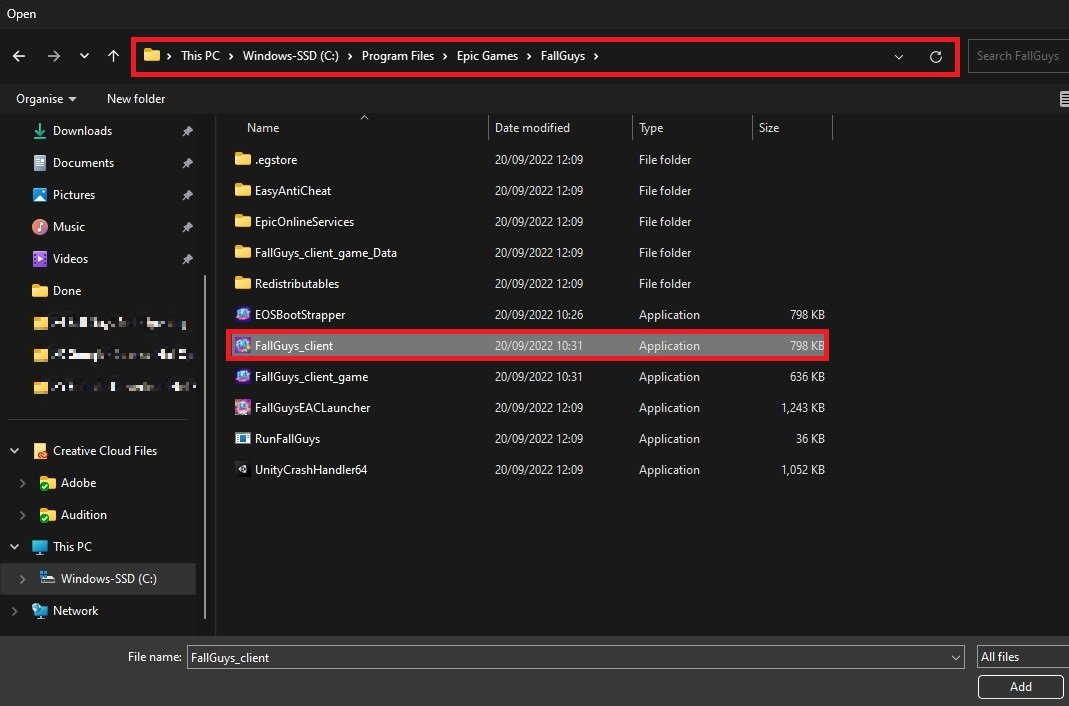The height and width of the screenshot is (706, 1069).
Task: Expand the Network tree node
Action: (x=14, y=611)
